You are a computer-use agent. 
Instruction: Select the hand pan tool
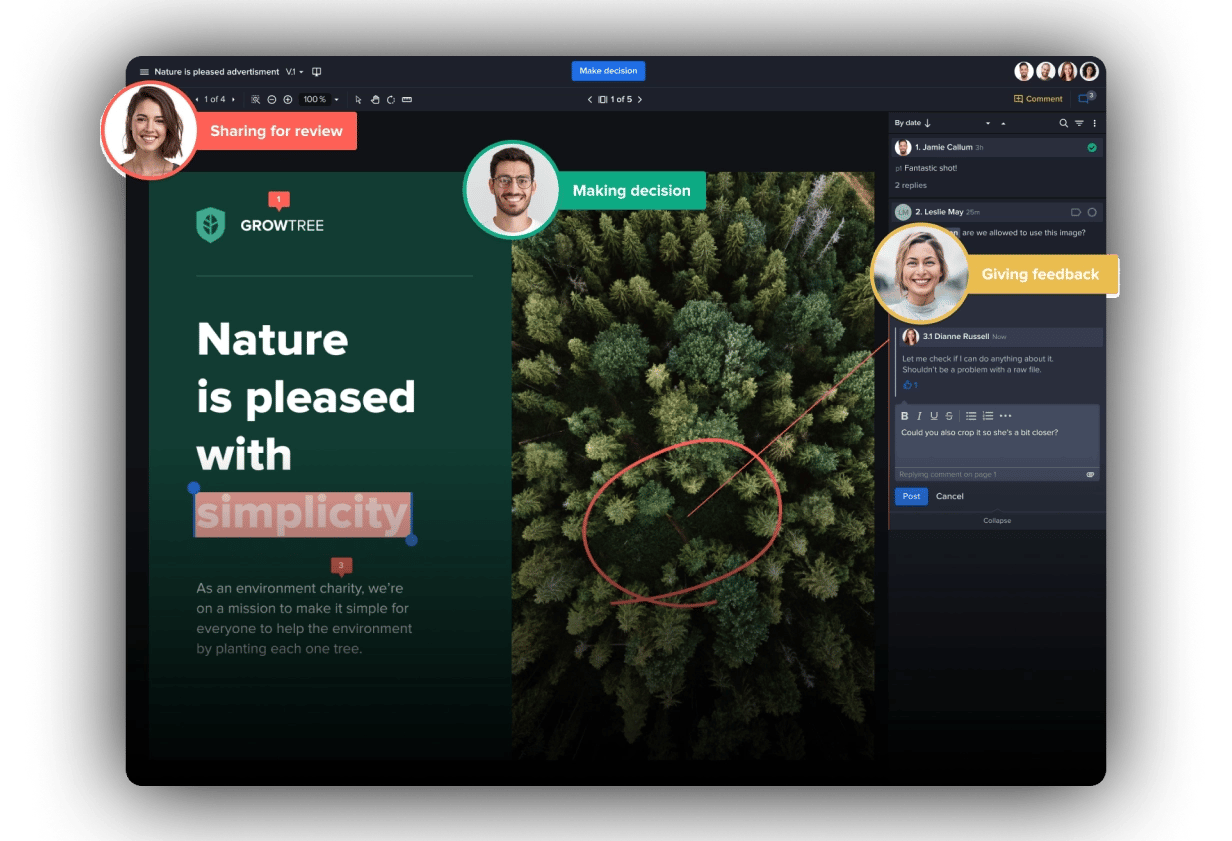[375, 100]
